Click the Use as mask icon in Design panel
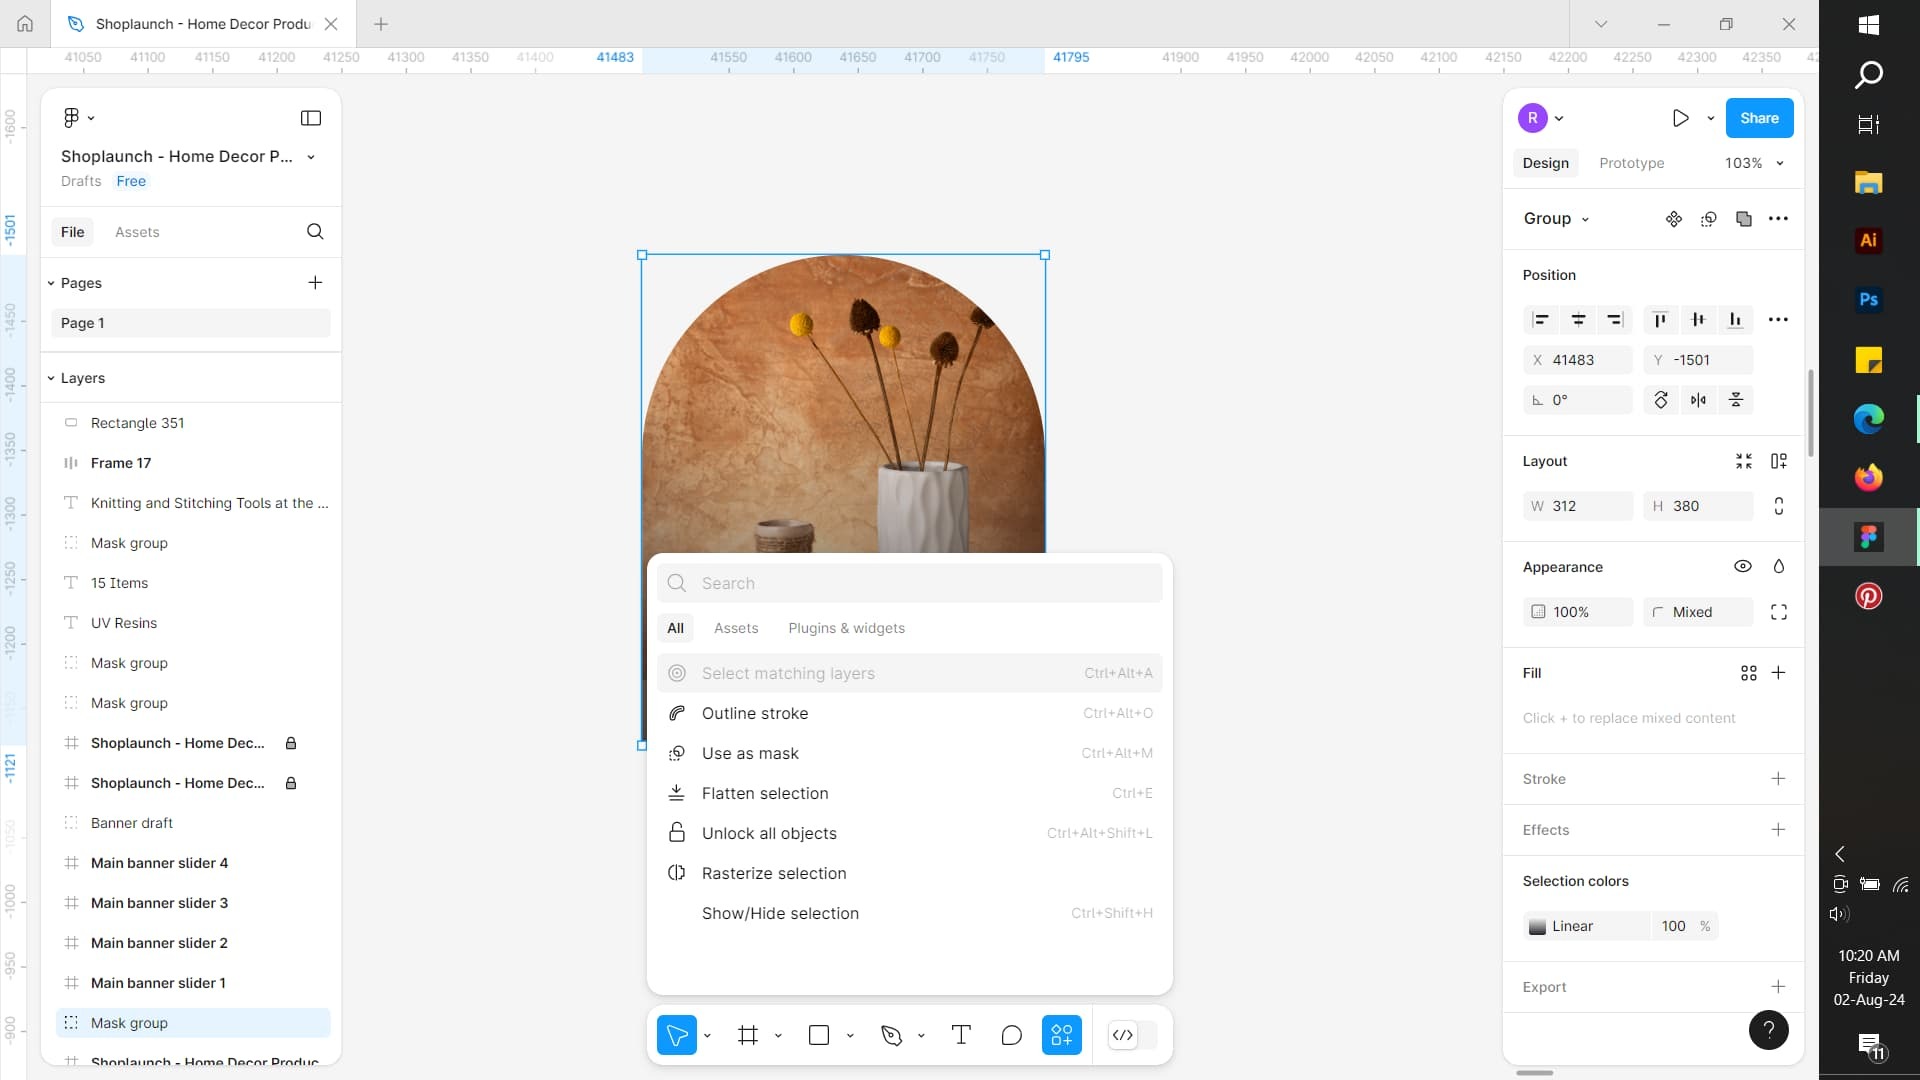The height and width of the screenshot is (1080, 1920). pos(1709,219)
